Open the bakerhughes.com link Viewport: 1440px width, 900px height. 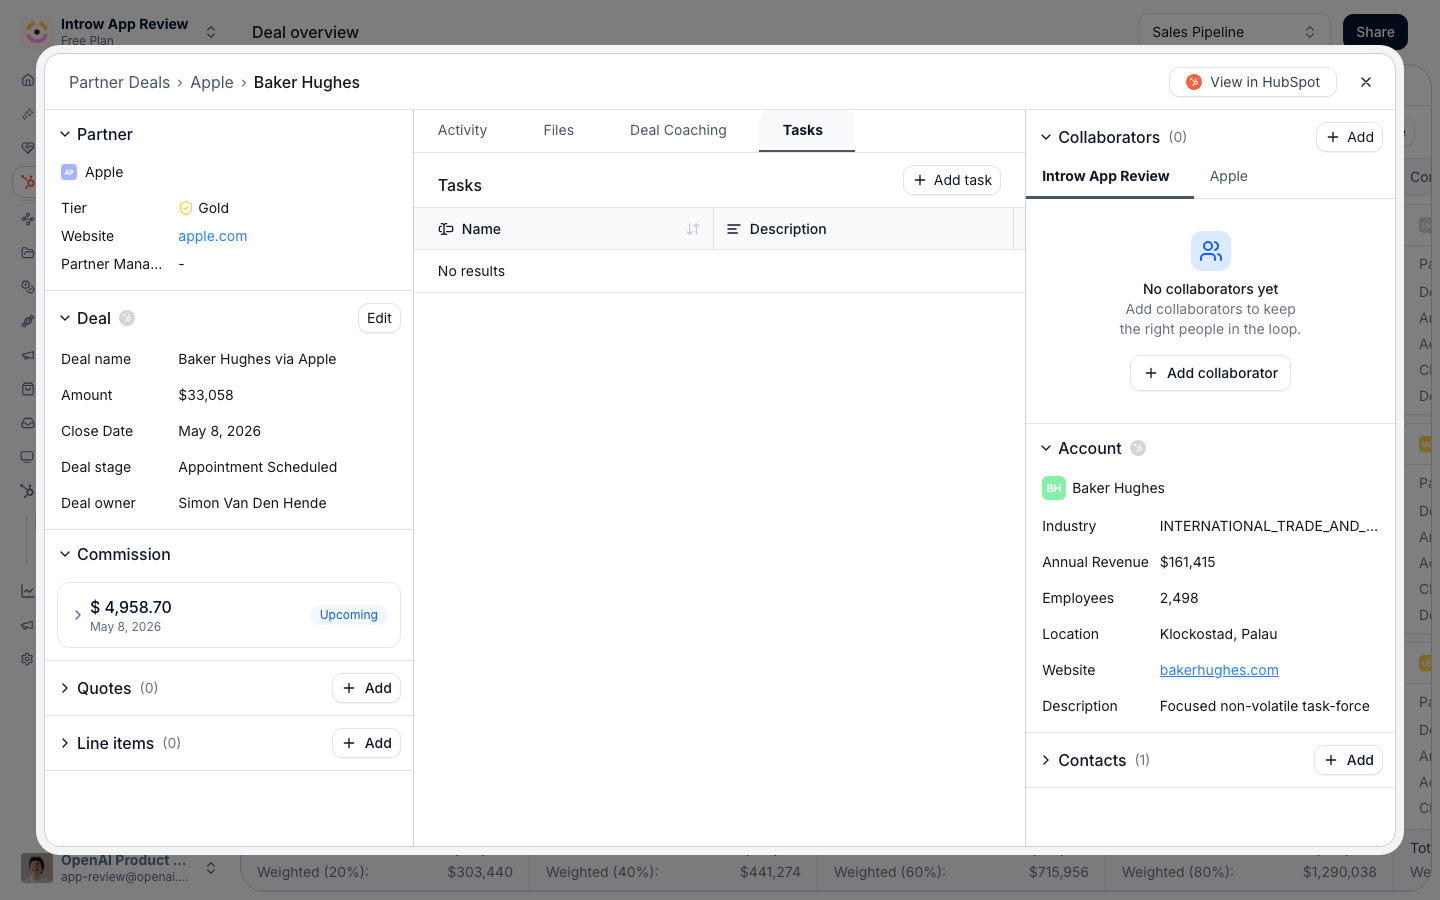[x=1219, y=670]
